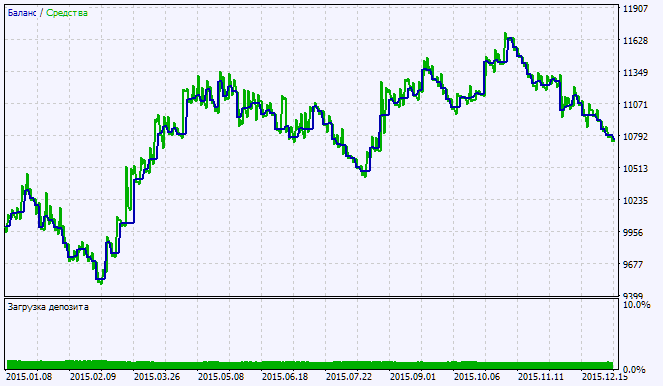Click the Средства legend label
Screen dimensions: 663x386
click(67, 13)
